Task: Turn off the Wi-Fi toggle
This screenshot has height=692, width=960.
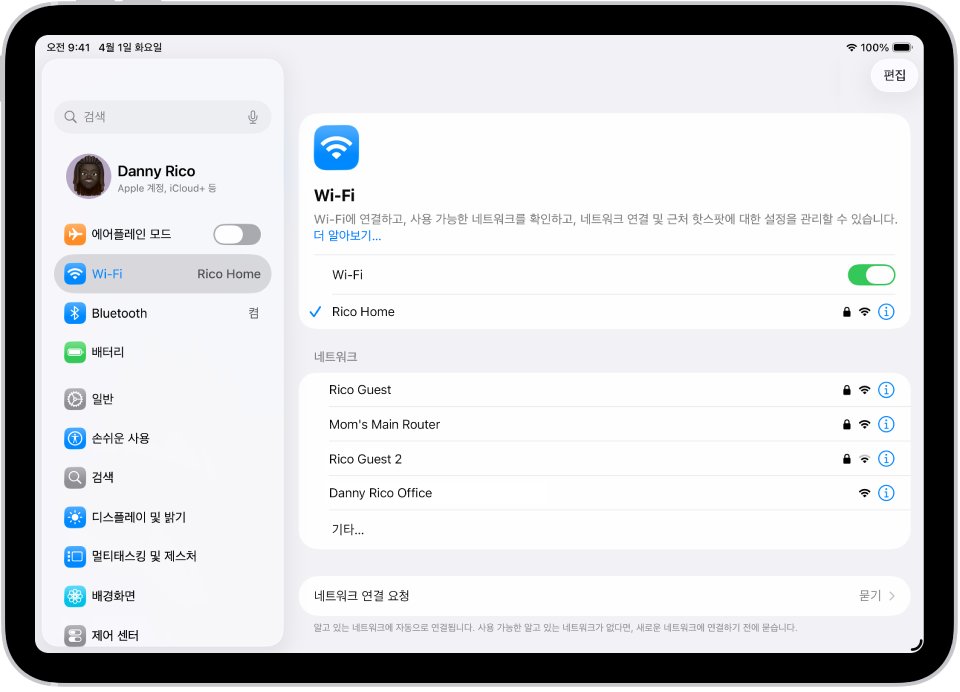Action: tap(871, 274)
